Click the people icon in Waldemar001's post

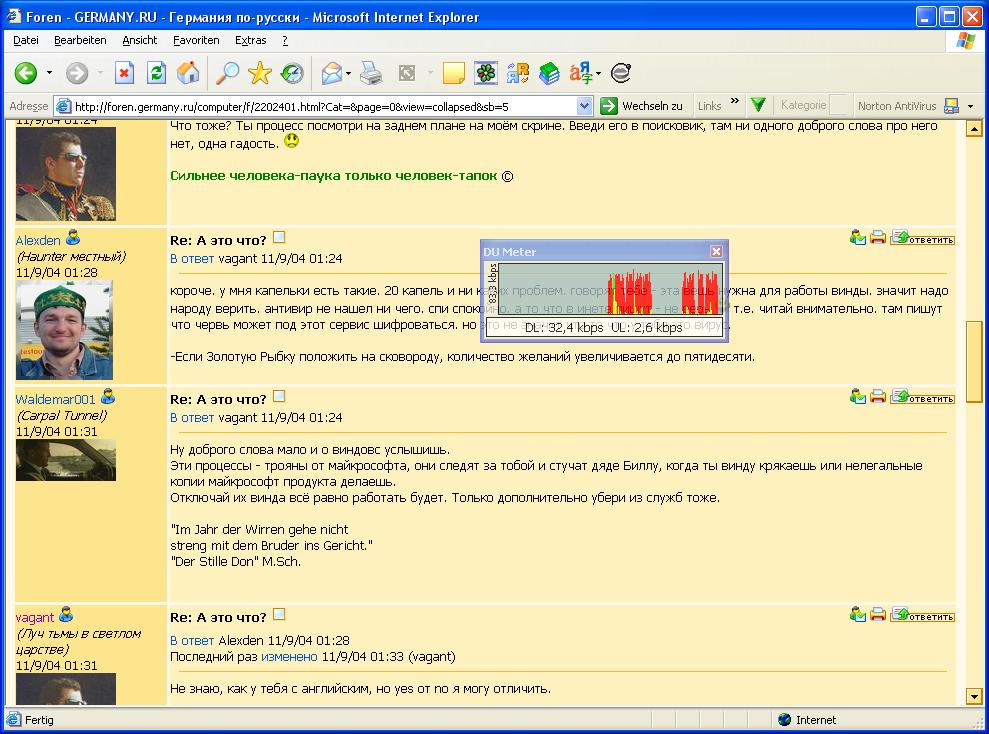pyautogui.click(x=857, y=396)
